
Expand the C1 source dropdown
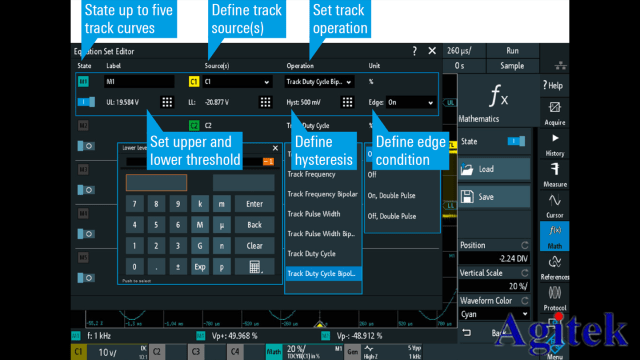(238, 82)
